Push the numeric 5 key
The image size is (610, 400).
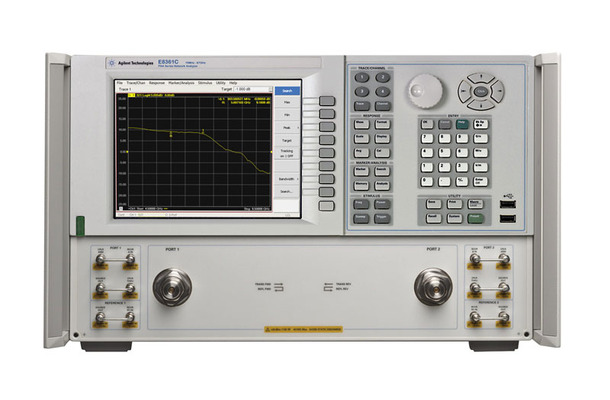tap(445, 153)
